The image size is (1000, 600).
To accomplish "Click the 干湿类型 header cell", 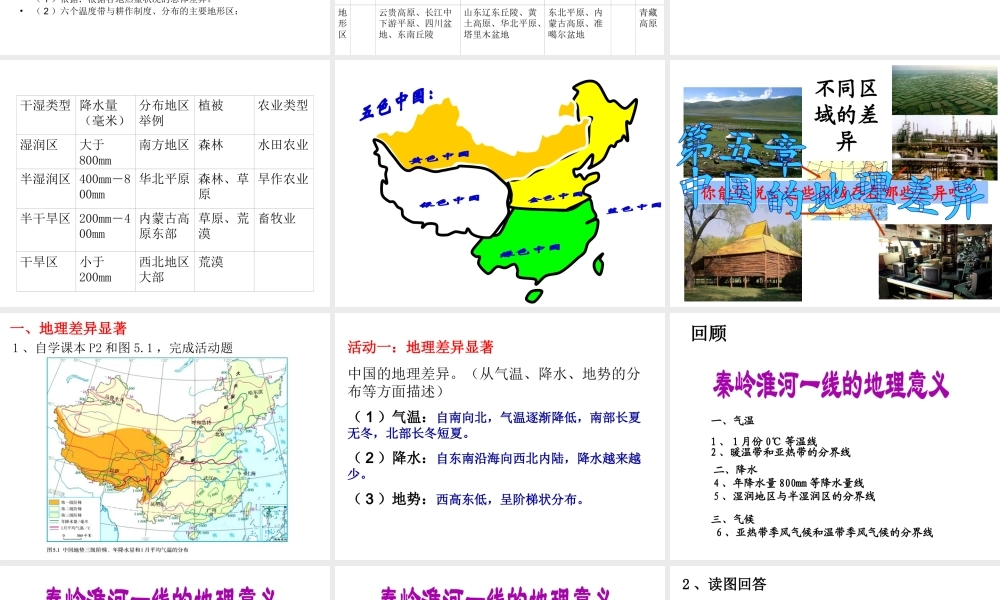I will 46,114.
